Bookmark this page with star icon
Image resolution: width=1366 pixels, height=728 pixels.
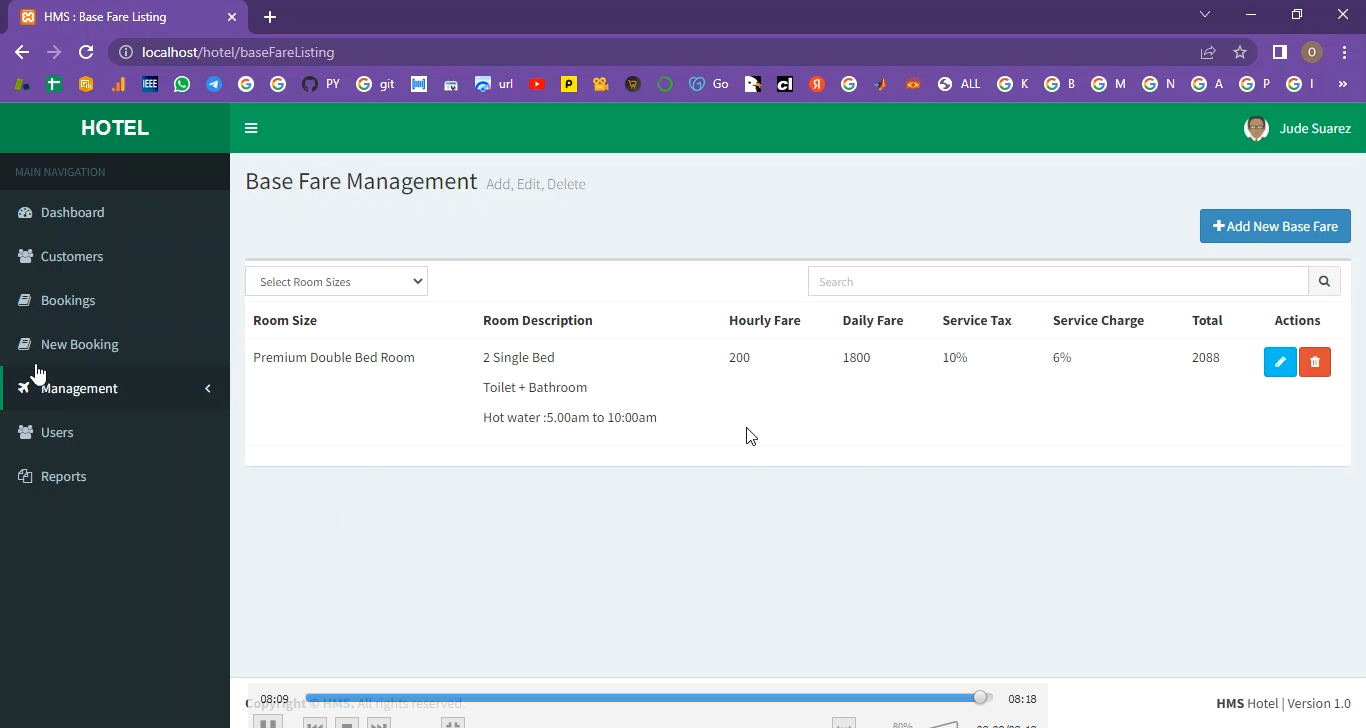(1240, 52)
